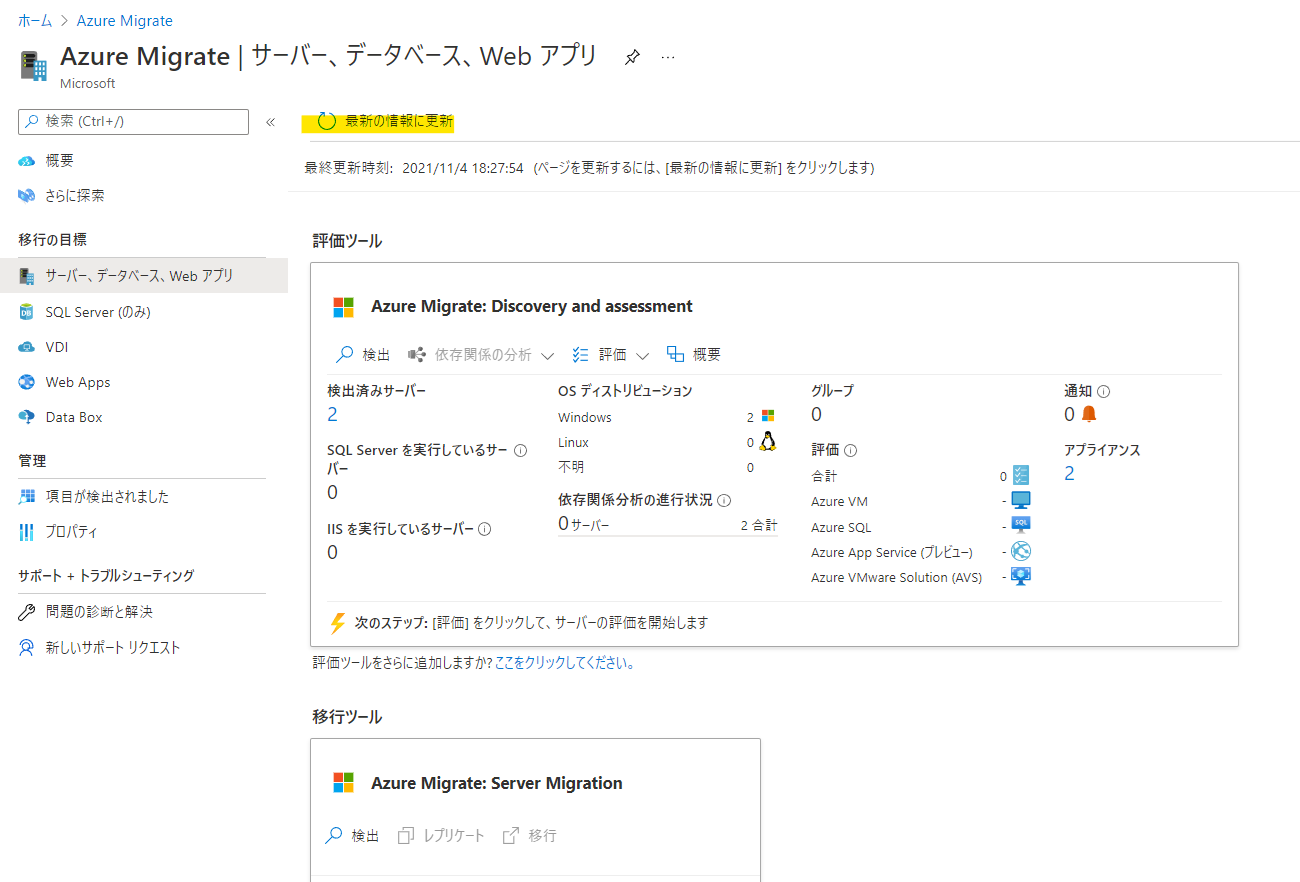Click the Azure VMware Solution icon

tap(1020, 576)
